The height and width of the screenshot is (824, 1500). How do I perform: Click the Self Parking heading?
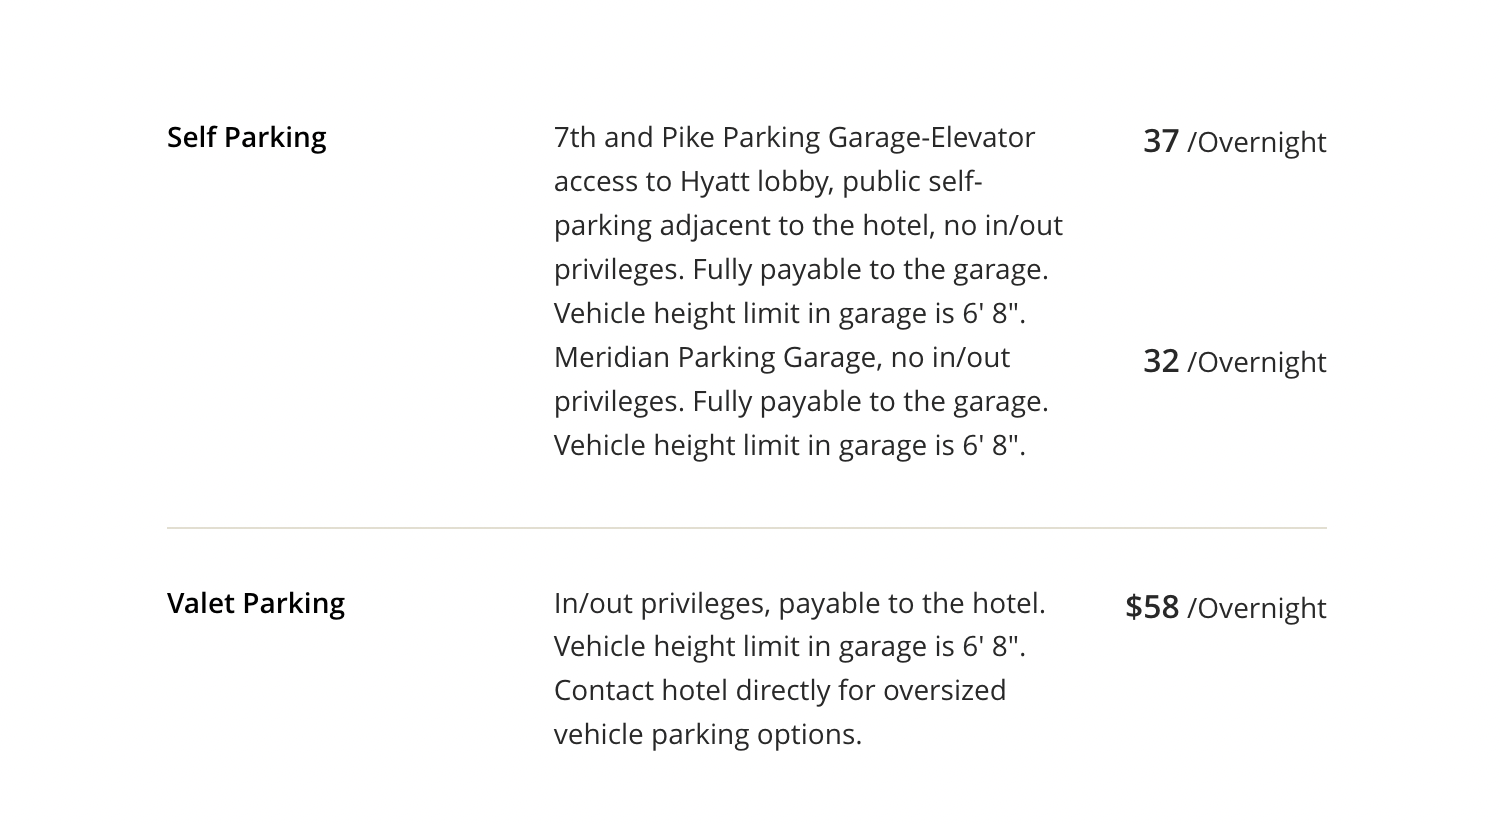pos(246,137)
